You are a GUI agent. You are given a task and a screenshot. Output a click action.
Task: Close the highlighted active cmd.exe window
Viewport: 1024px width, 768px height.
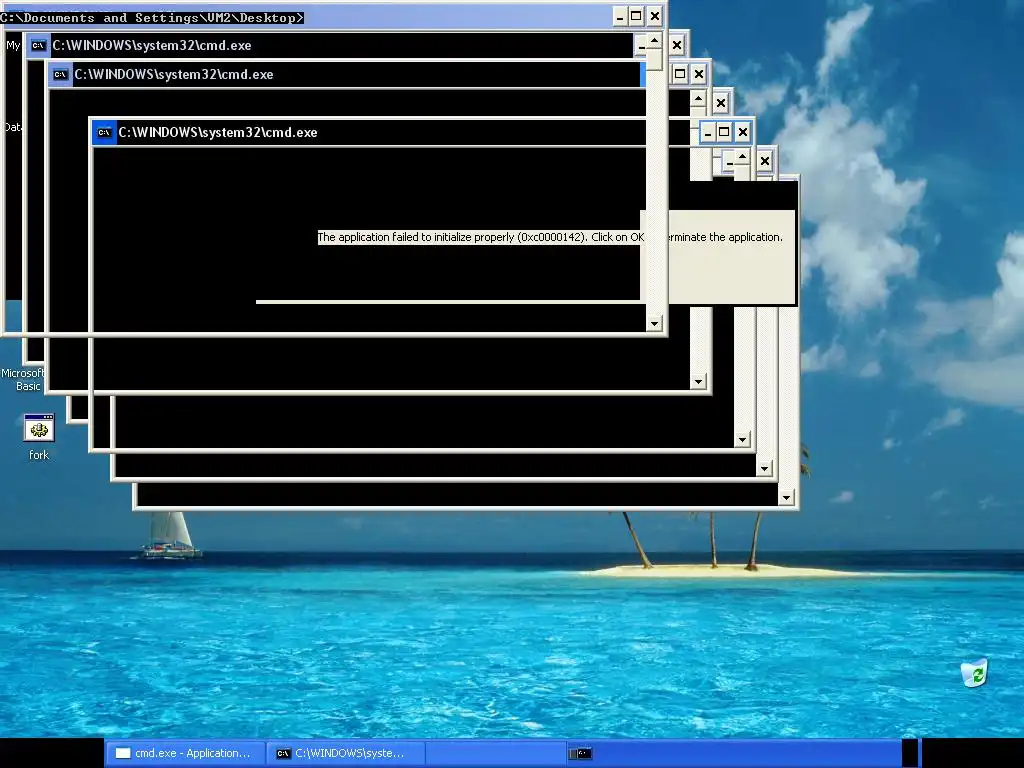[743, 133]
